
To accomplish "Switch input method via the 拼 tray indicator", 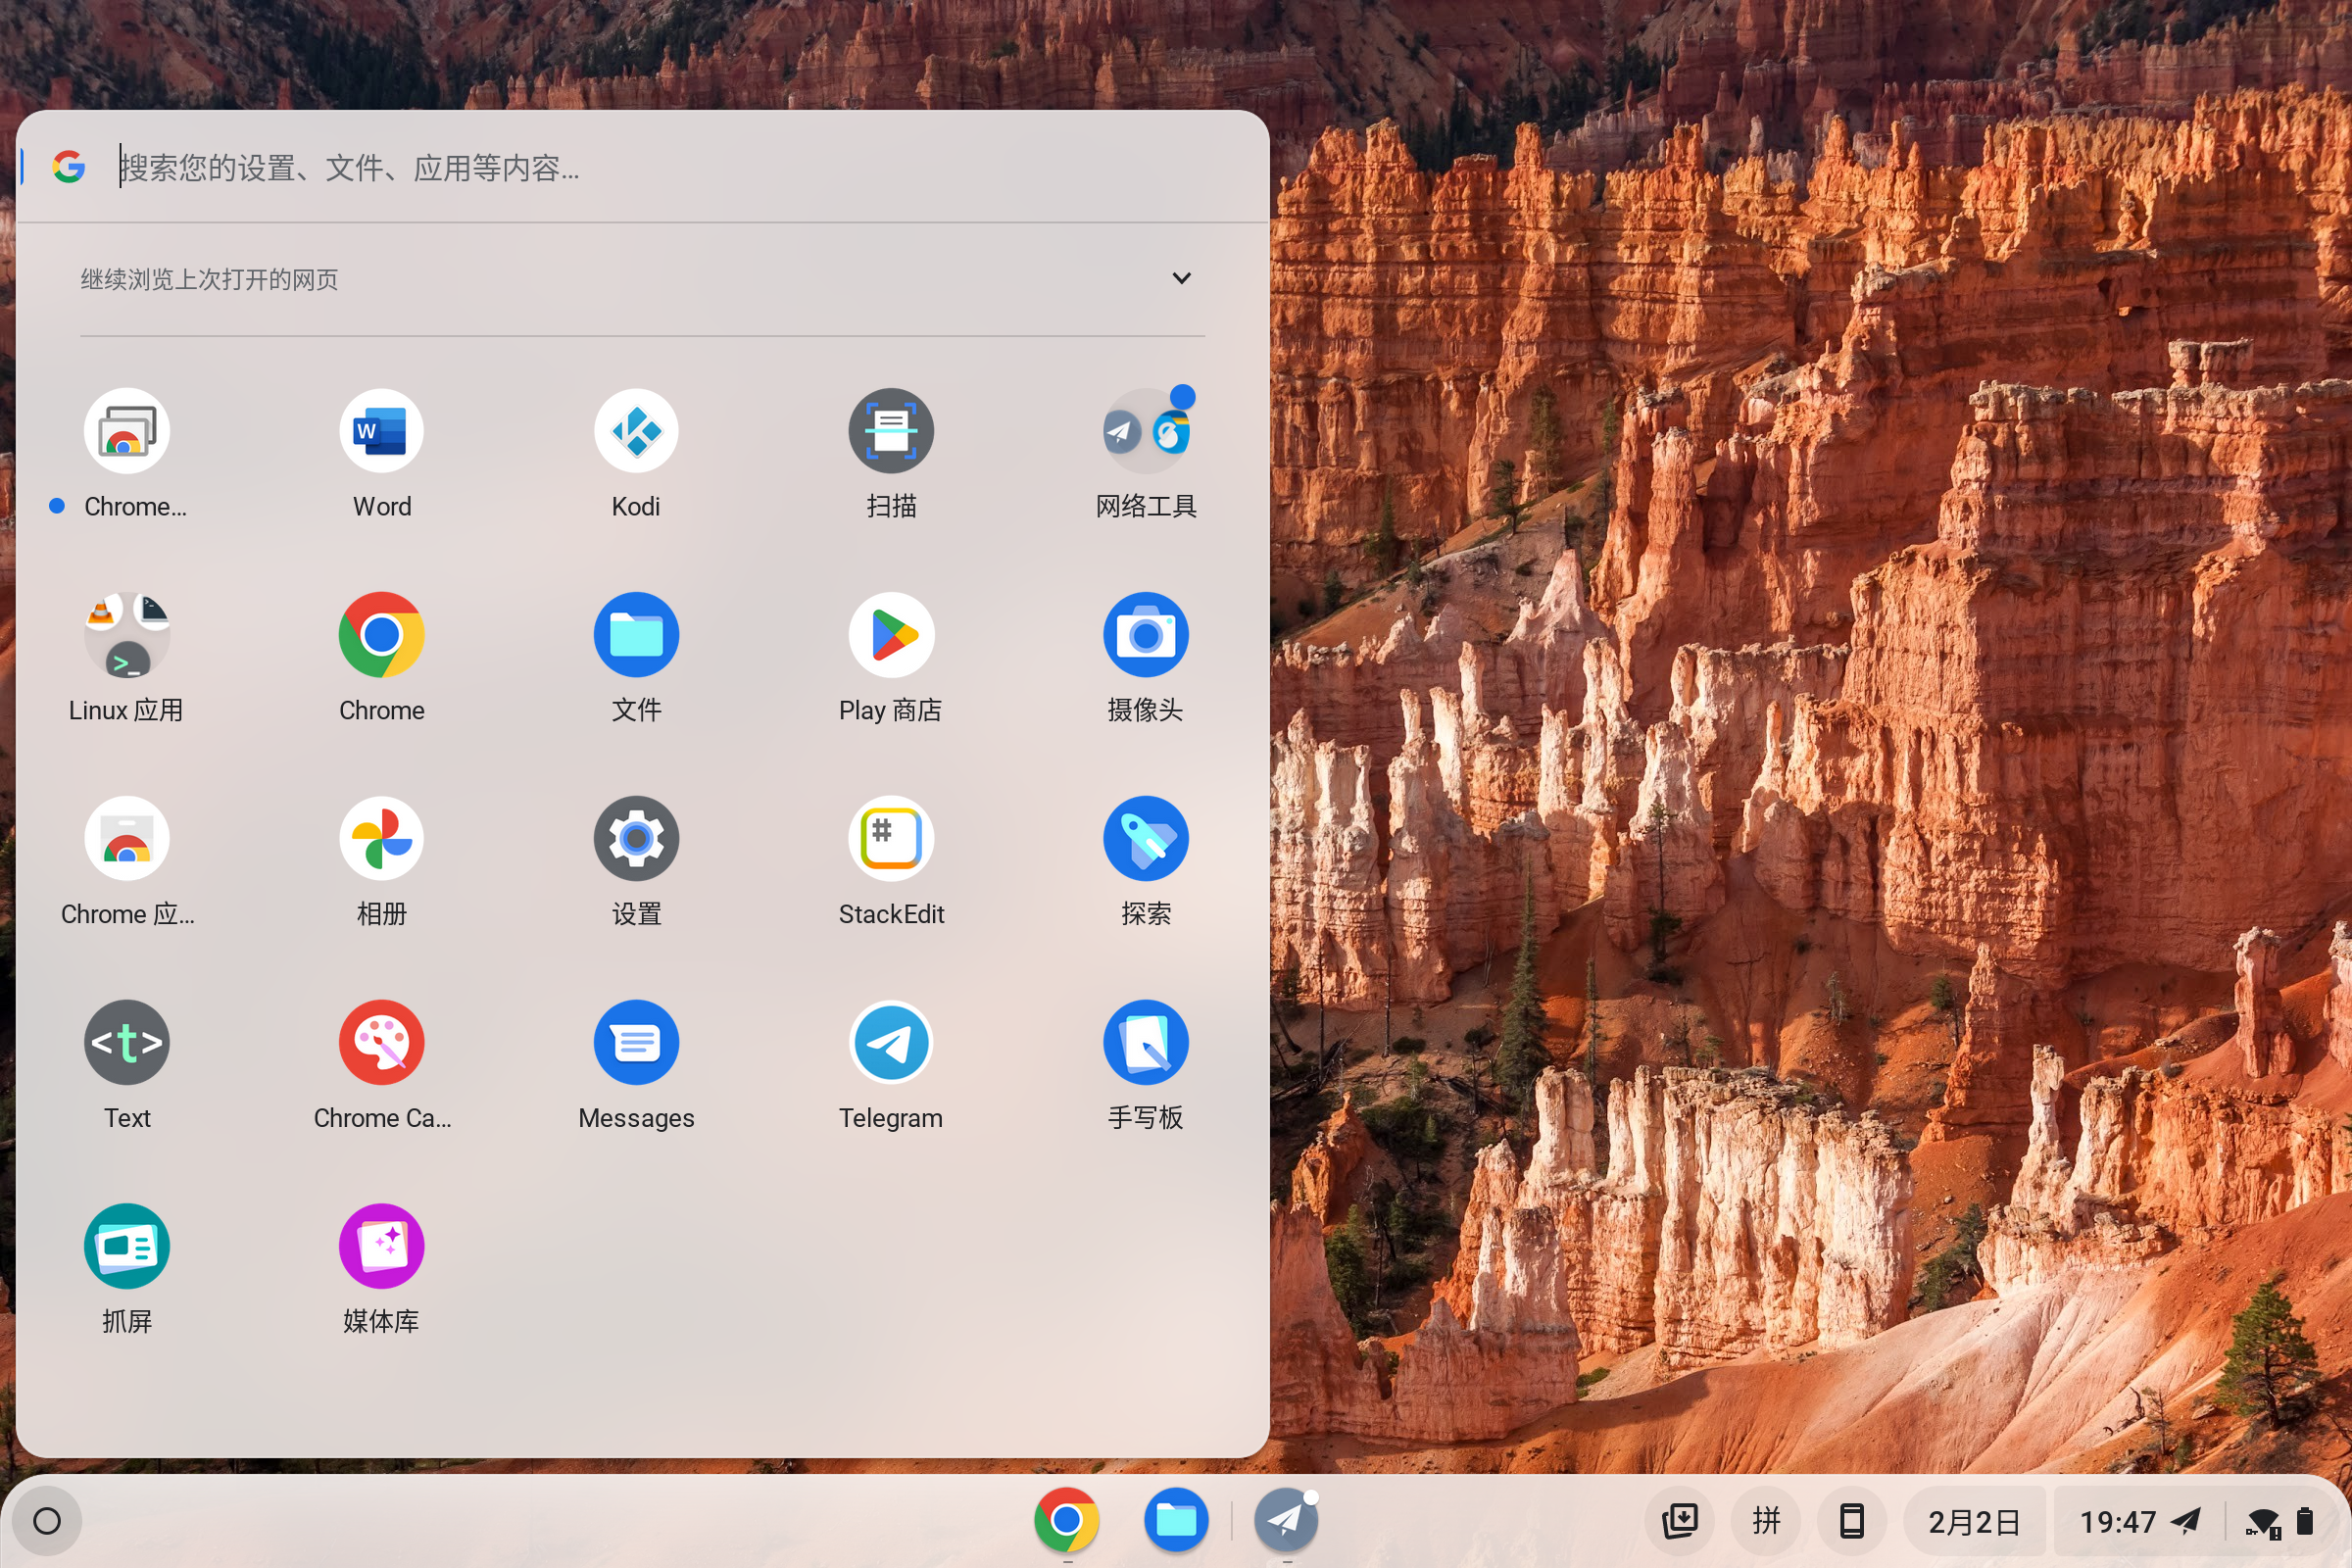I will point(1766,1520).
